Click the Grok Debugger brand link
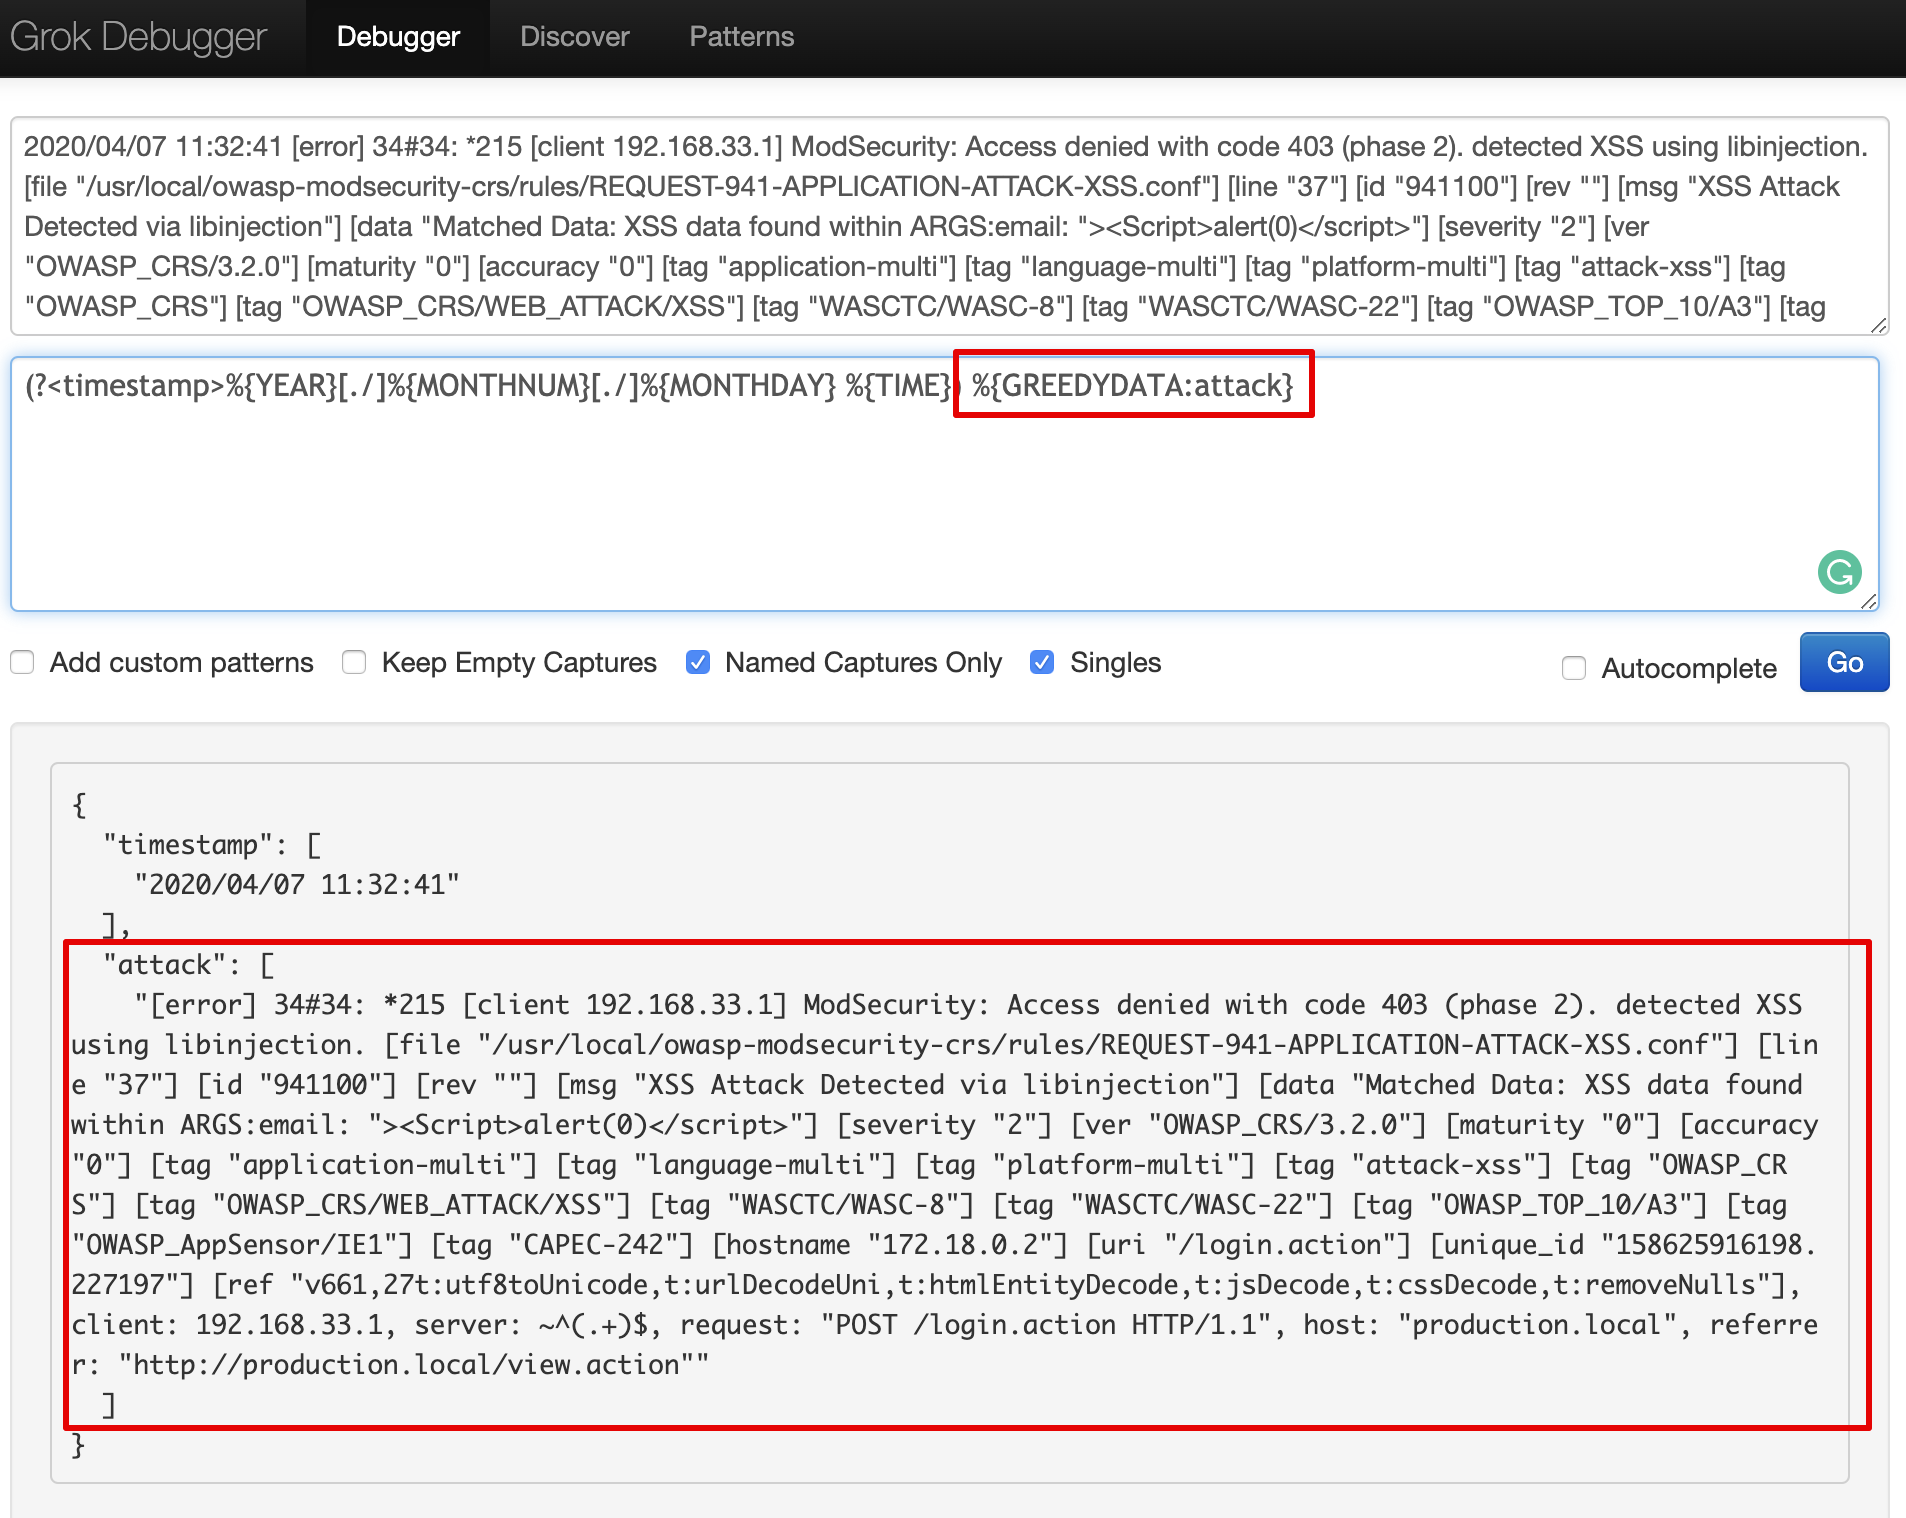 [x=139, y=37]
